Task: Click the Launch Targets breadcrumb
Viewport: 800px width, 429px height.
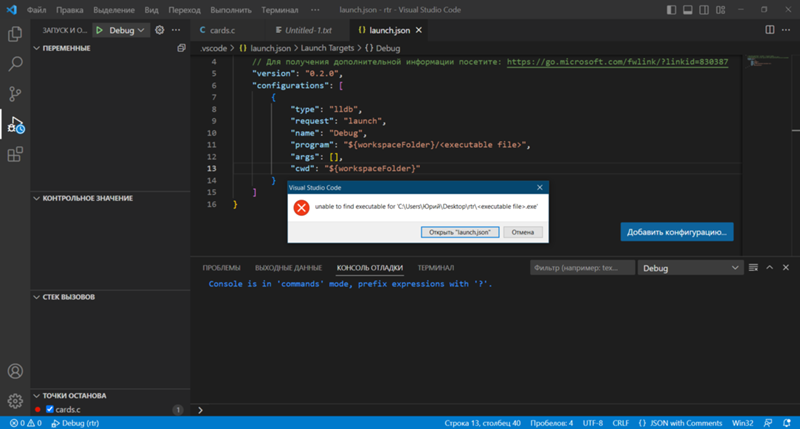Action: (x=327, y=48)
